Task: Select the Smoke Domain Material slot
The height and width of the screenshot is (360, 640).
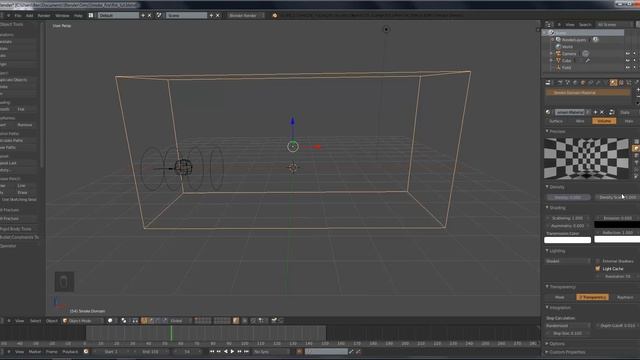Action: tap(588, 93)
